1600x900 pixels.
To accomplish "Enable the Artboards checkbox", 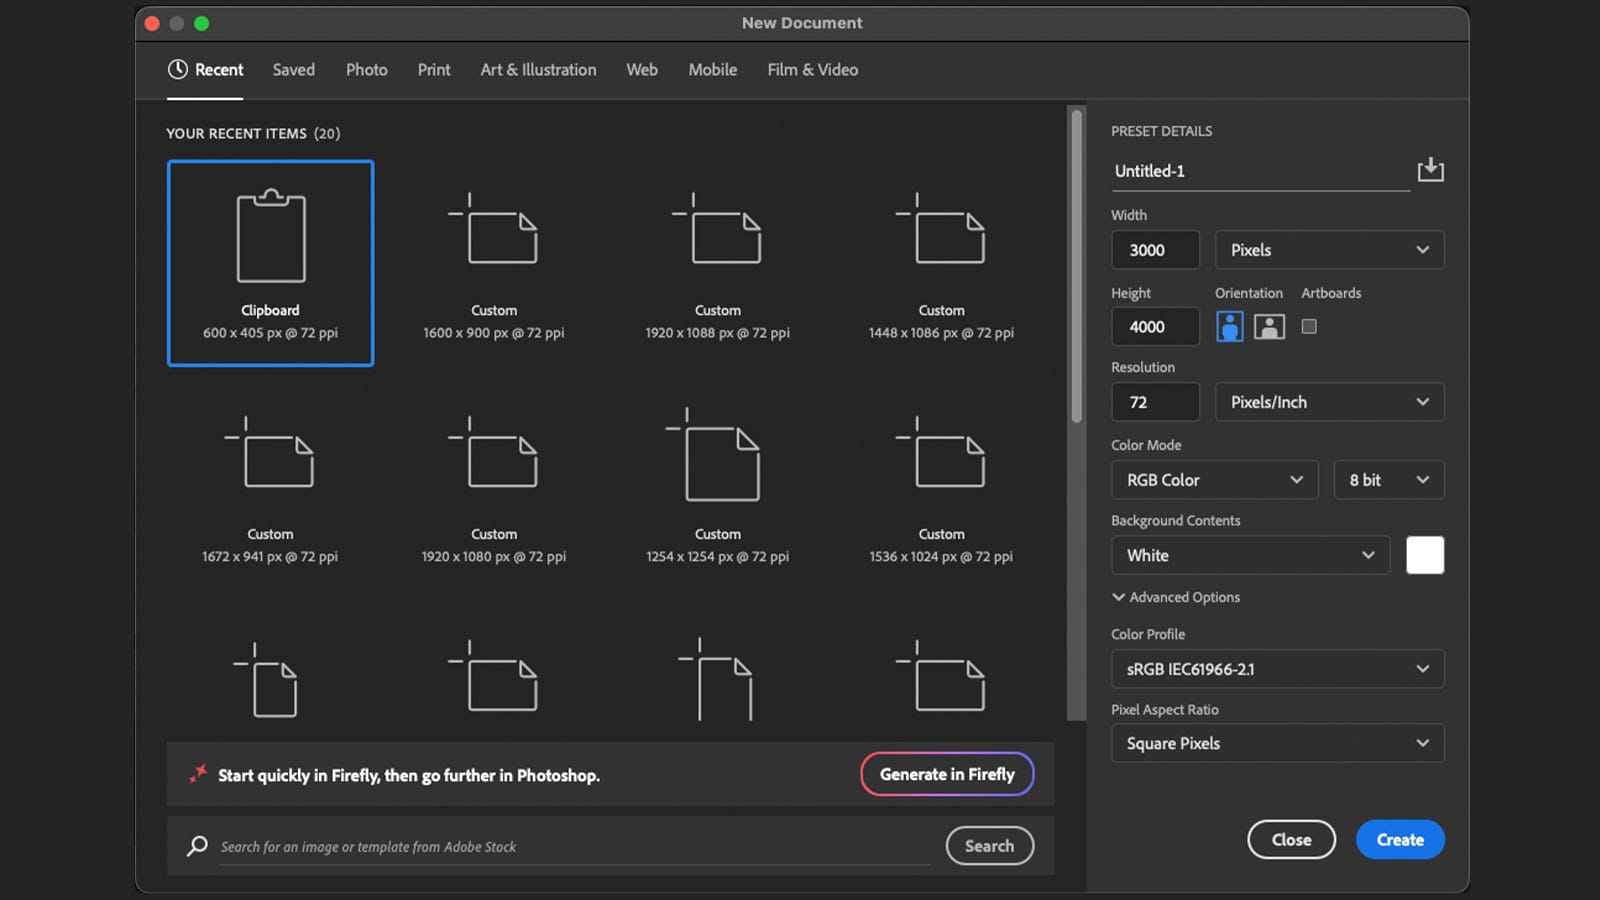I will (1309, 326).
